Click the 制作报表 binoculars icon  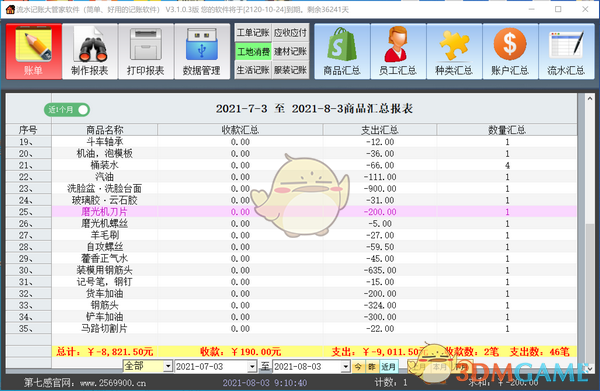(x=90, y=51)
